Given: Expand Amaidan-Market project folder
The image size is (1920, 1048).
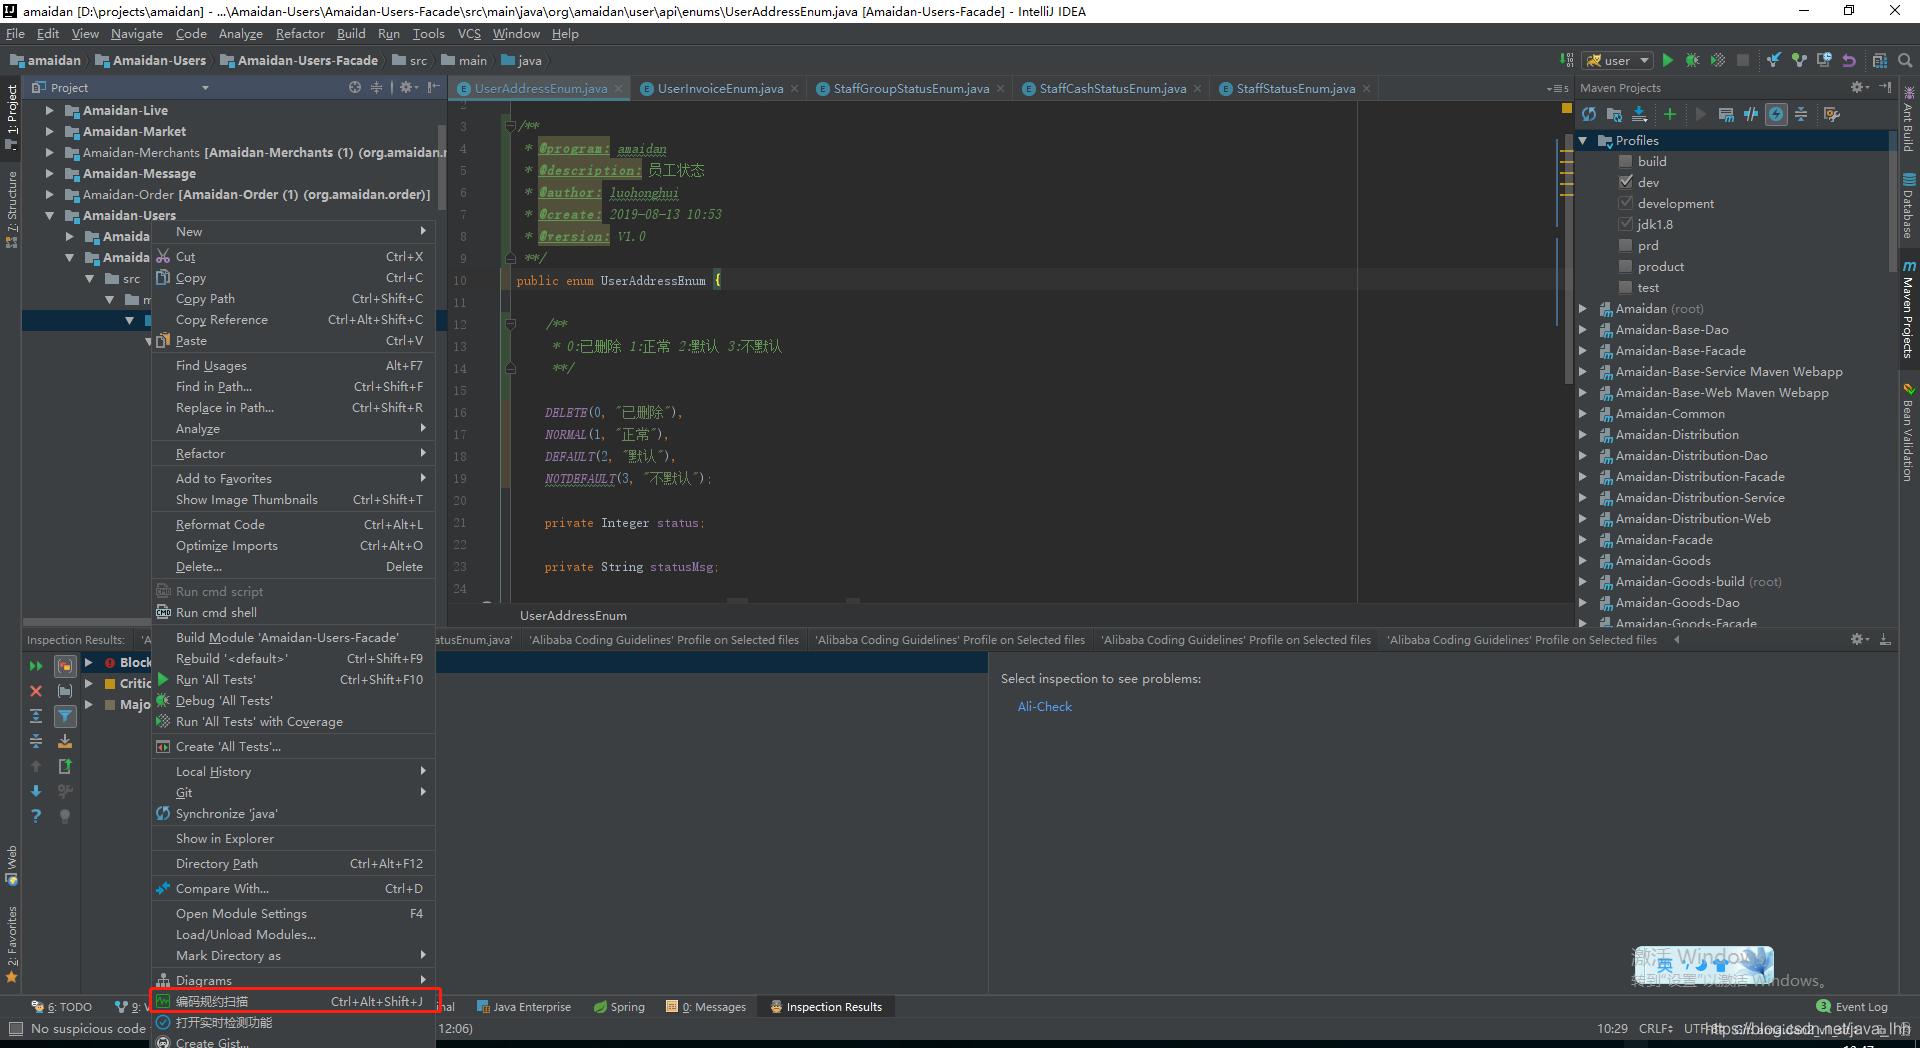Looking at the screenshot, I should pyautogui.click(x=49, y=131).
